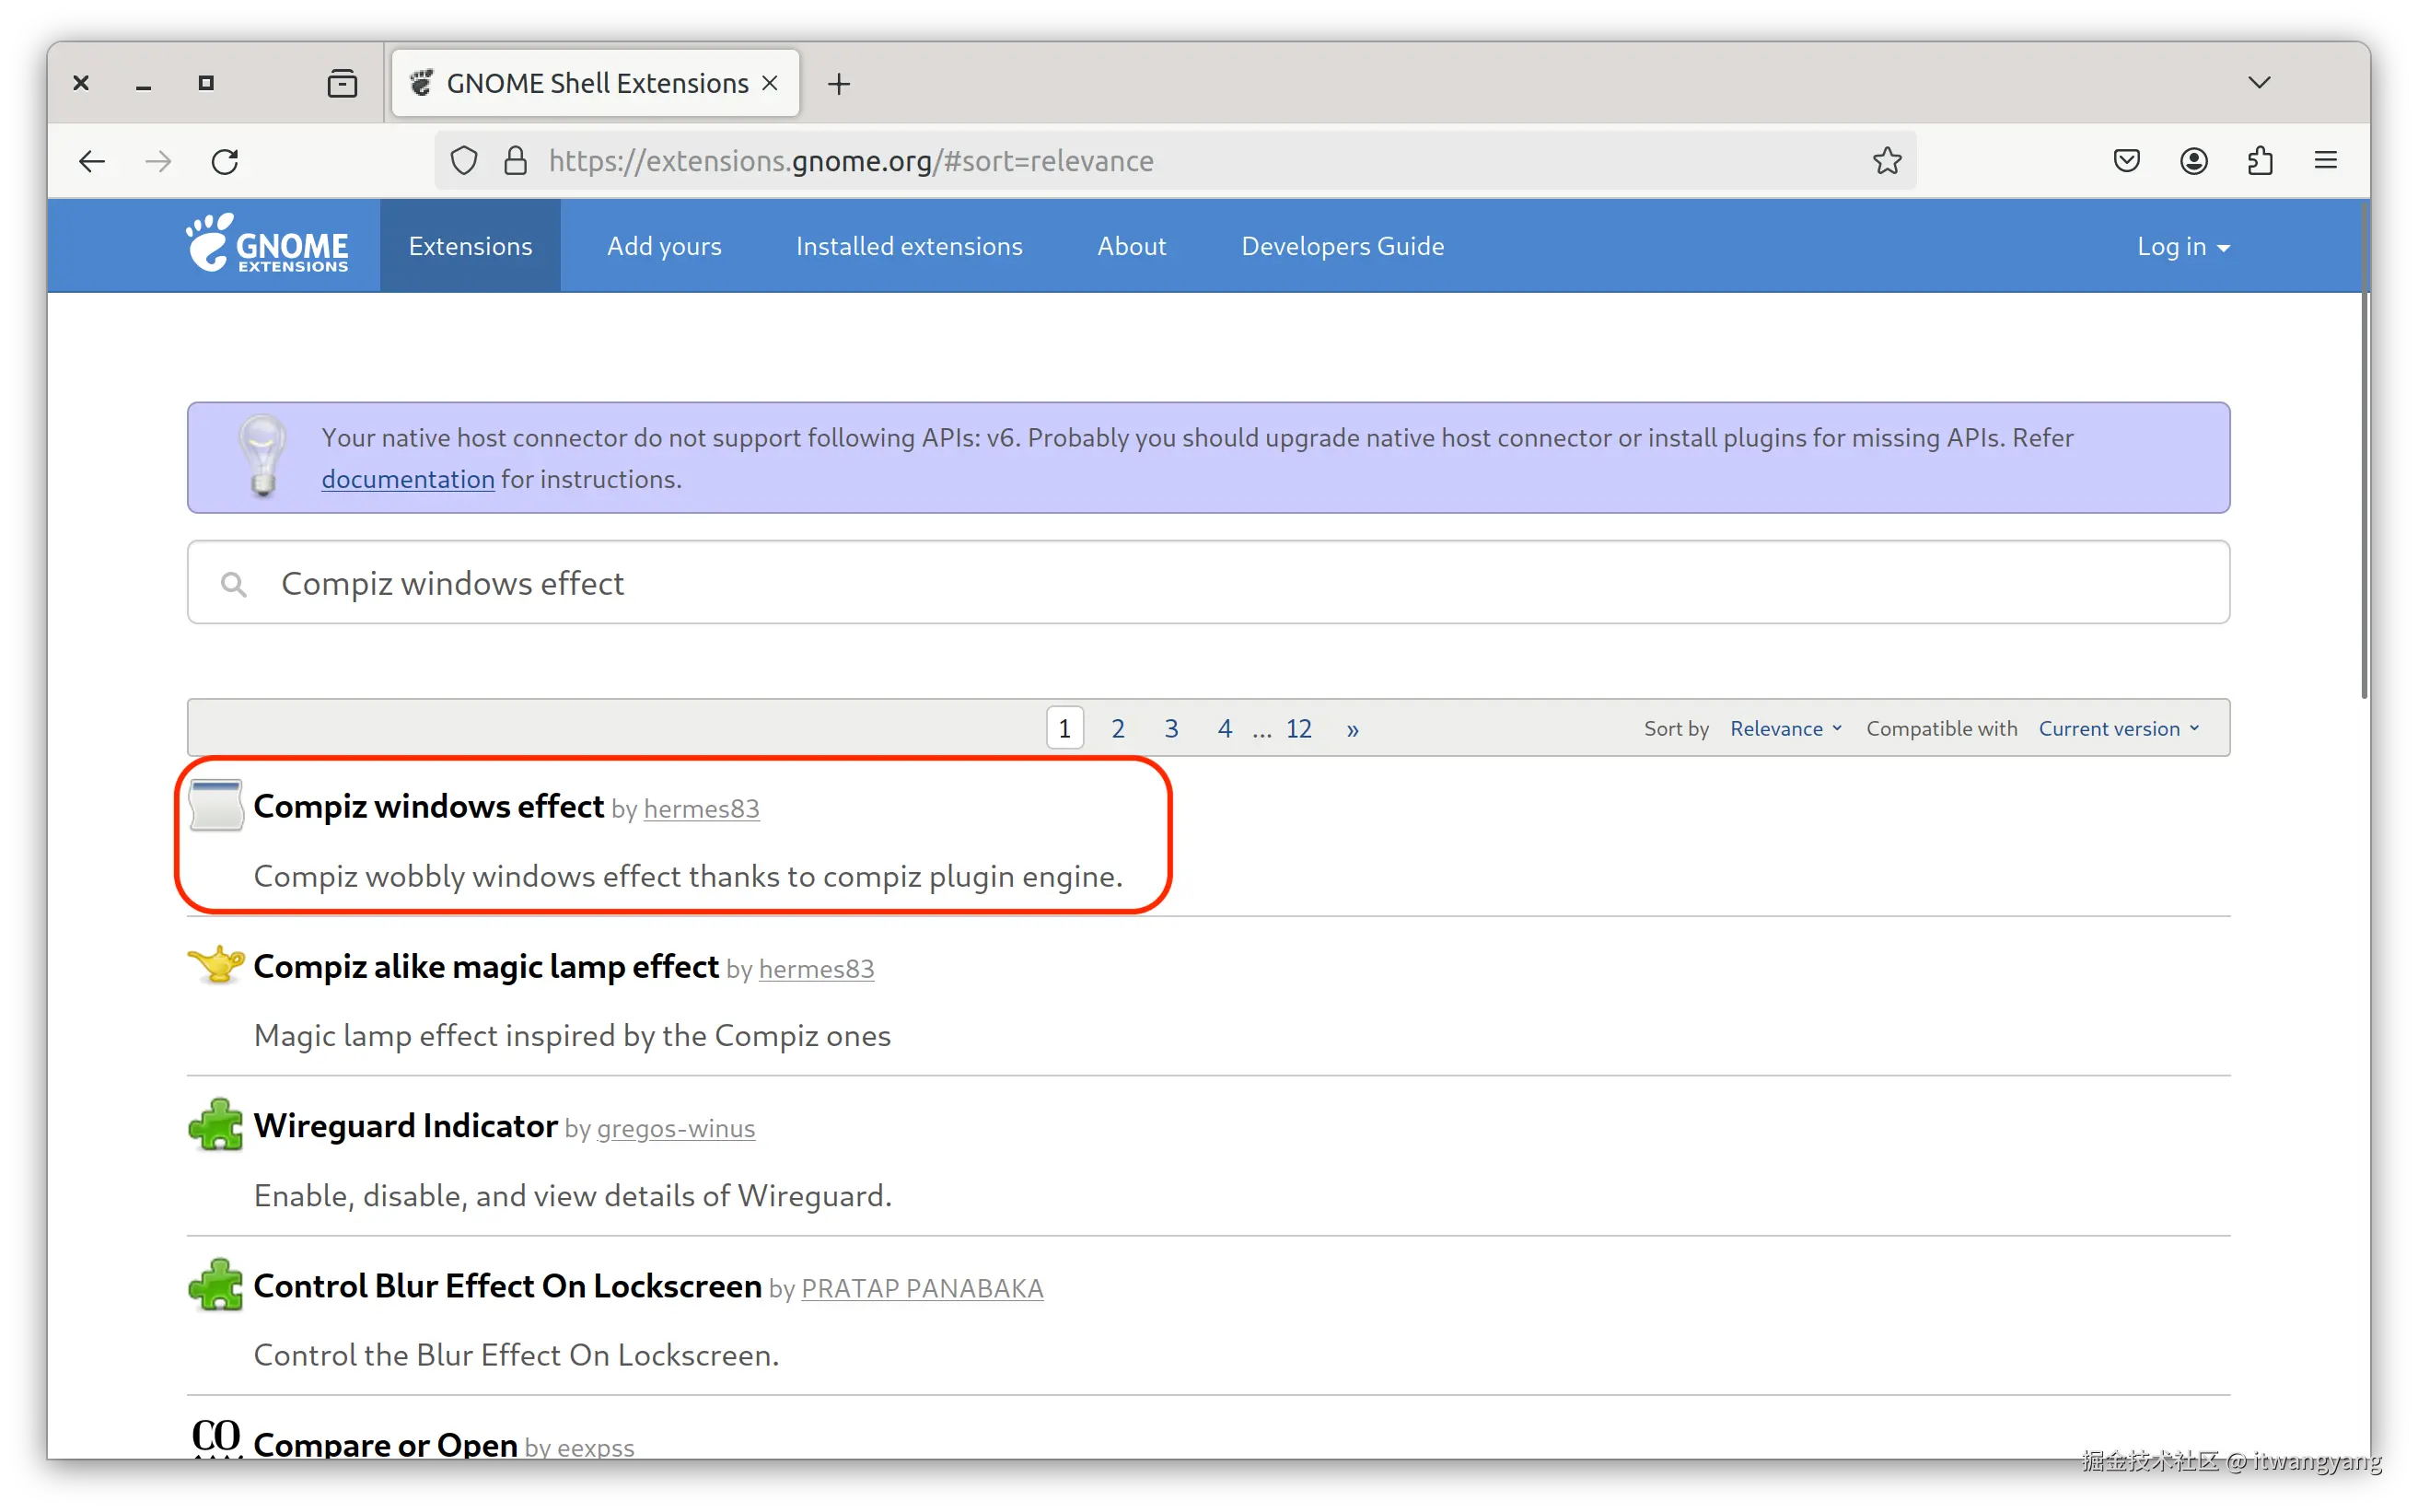Expand the list all tabs chevron
The height and width of the screenshot is (1512, 2418).
pos(2259,83)
